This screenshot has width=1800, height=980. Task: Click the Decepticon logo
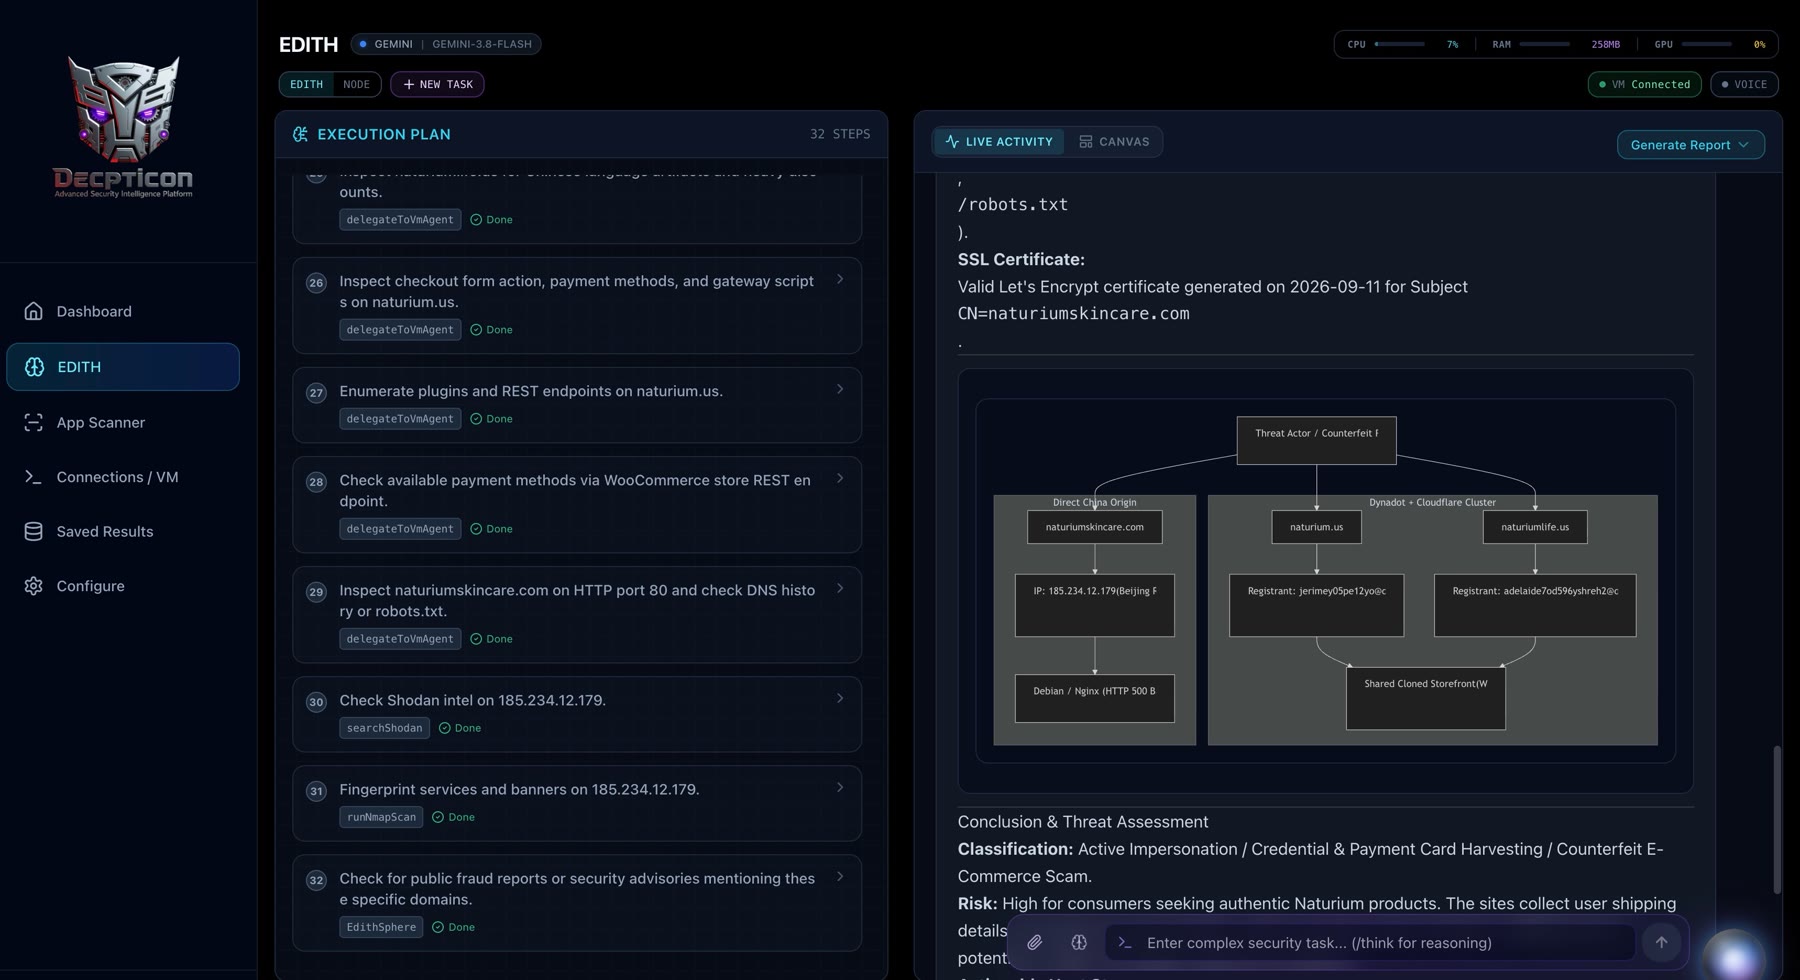123,126
